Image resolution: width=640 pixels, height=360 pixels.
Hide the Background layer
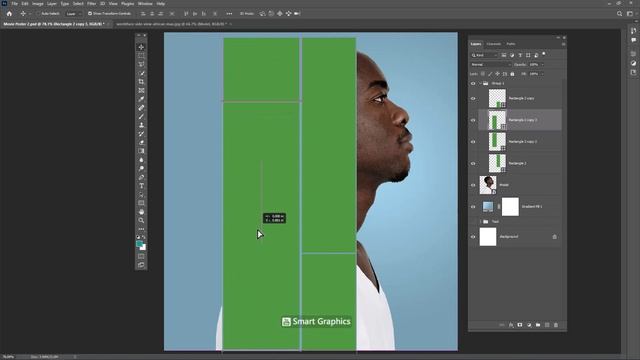473,237
